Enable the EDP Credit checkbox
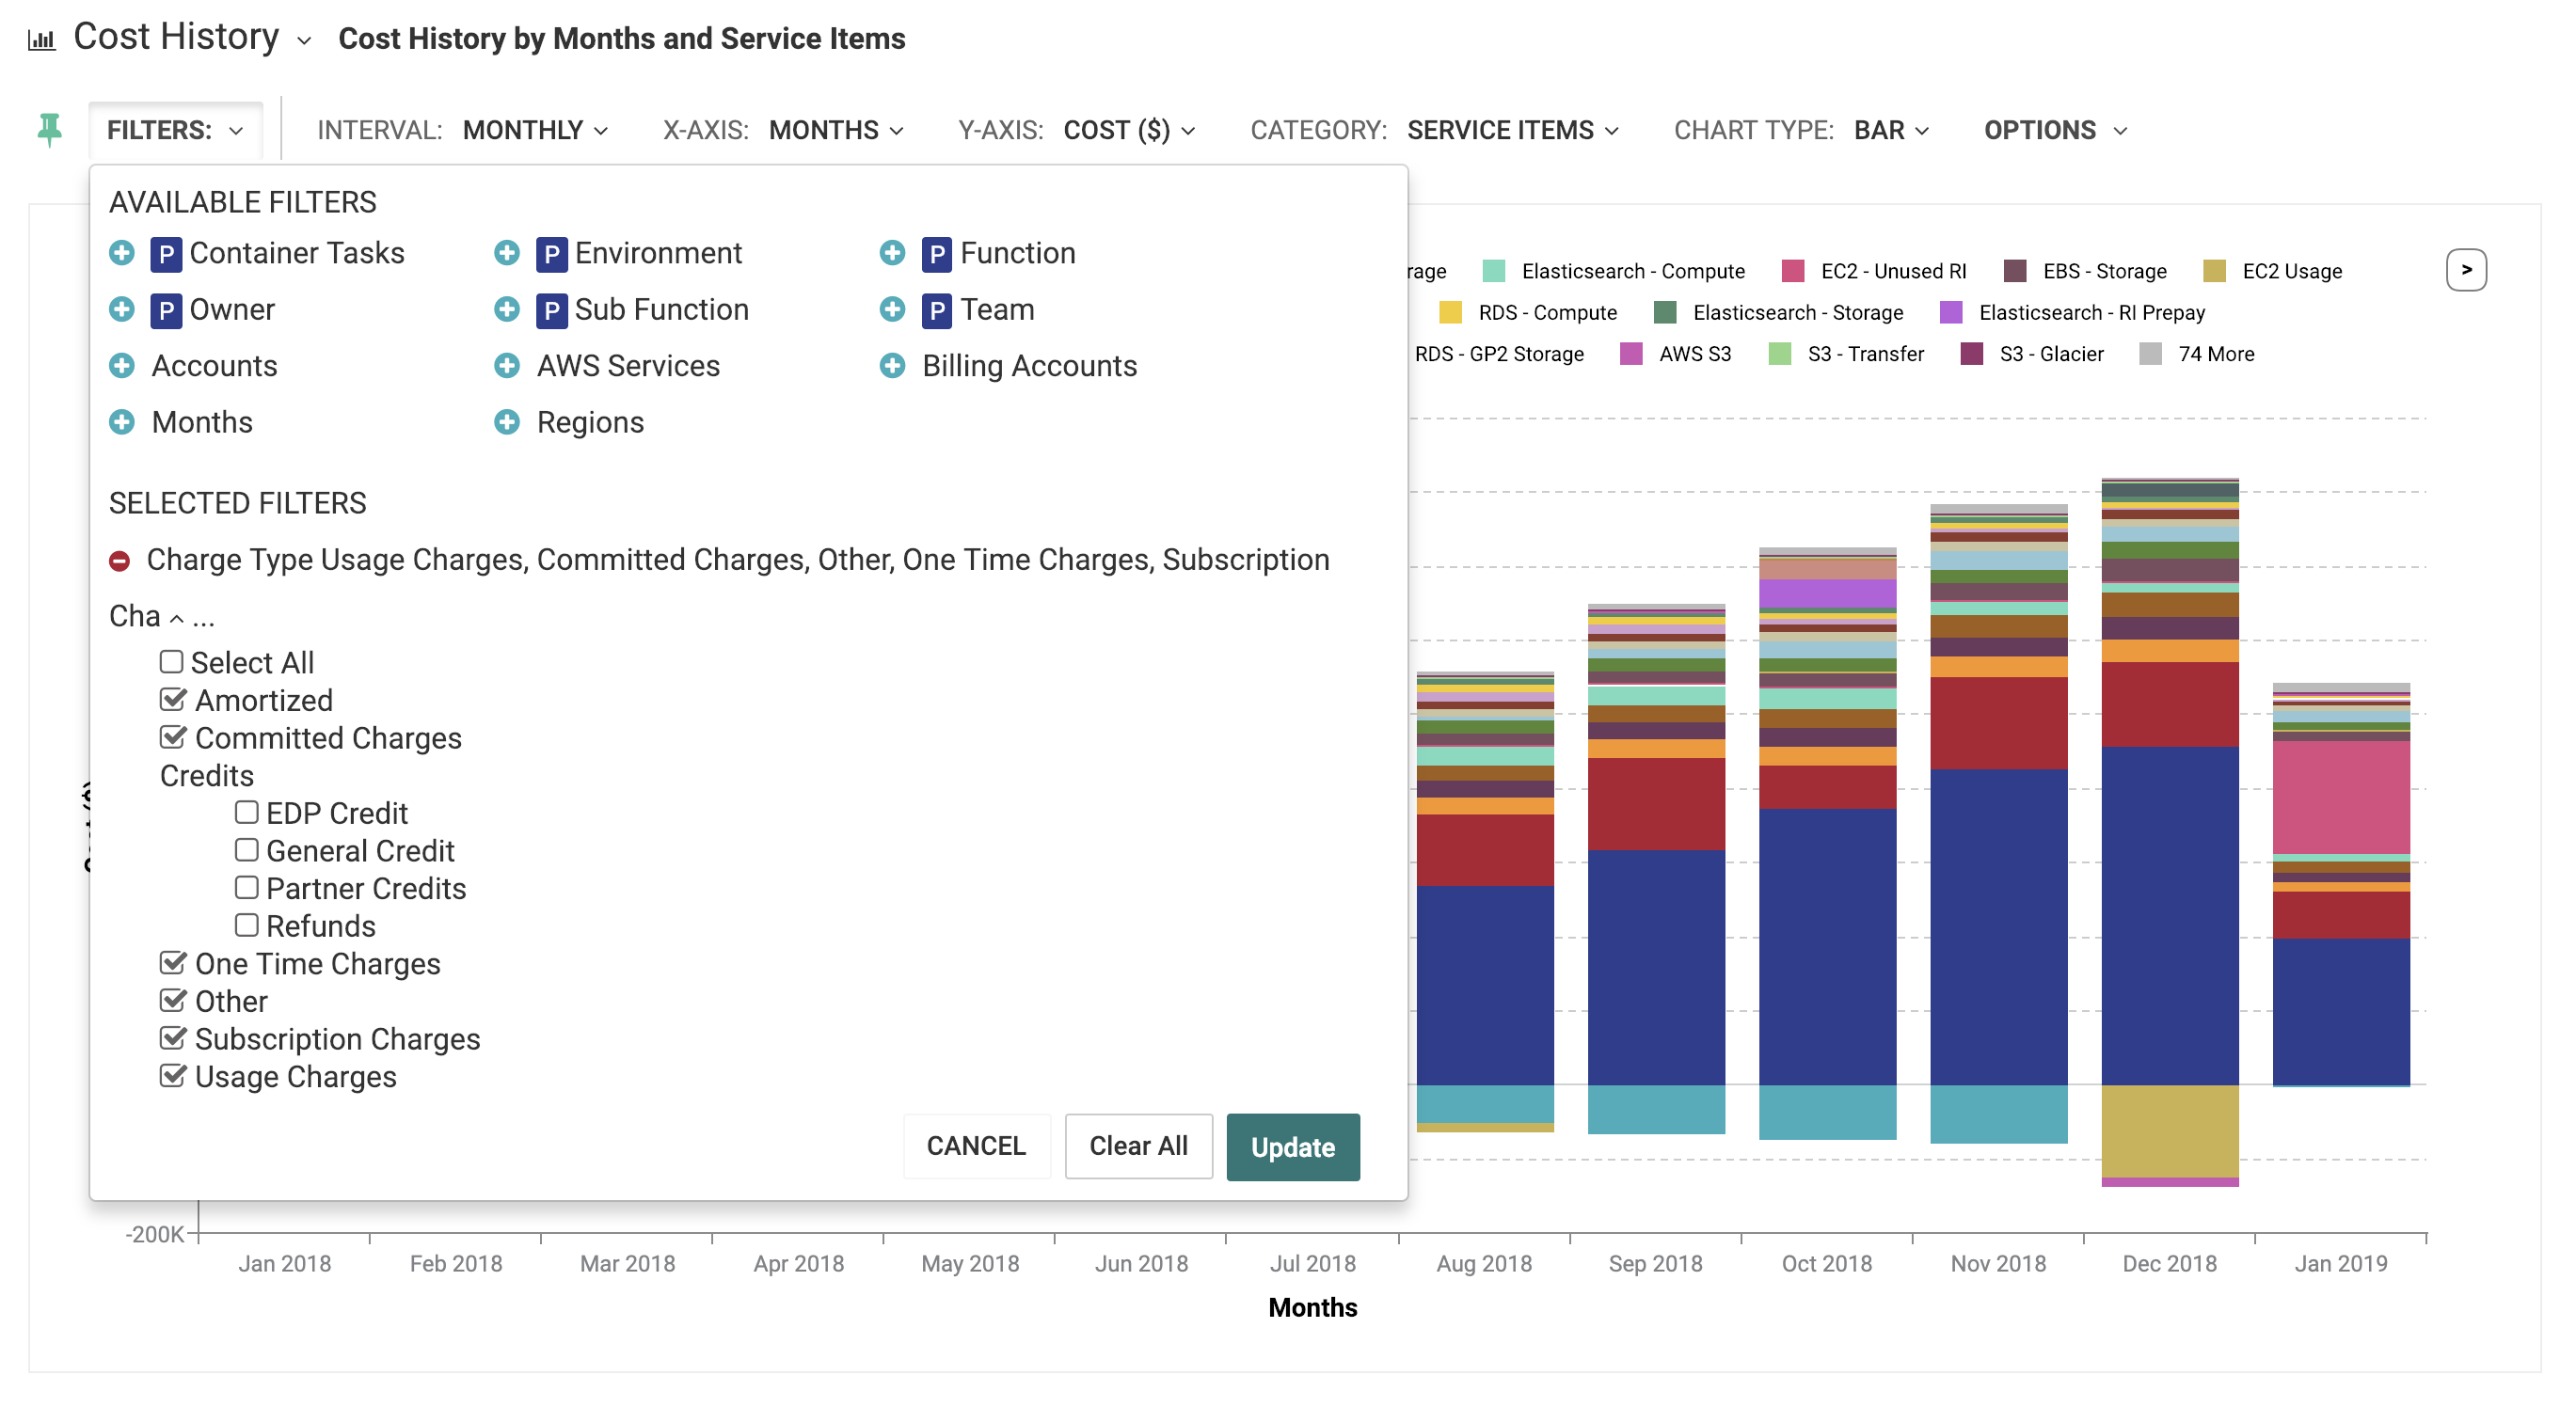2576x1407 pixels. click(x=247, y=812)
